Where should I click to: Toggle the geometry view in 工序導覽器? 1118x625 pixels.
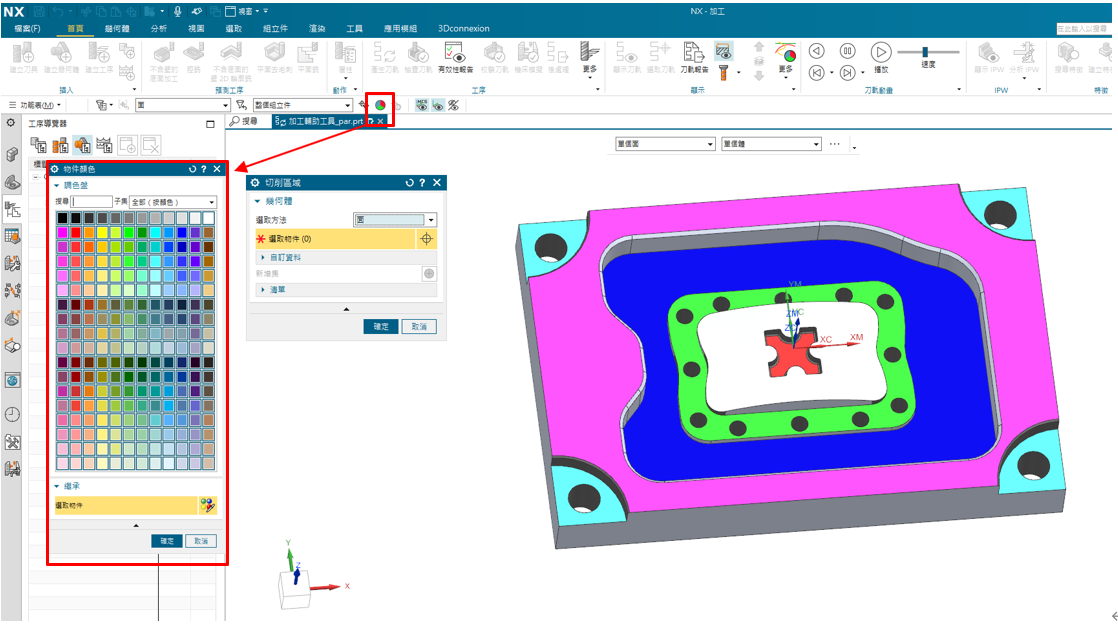(x=82, y=146)
